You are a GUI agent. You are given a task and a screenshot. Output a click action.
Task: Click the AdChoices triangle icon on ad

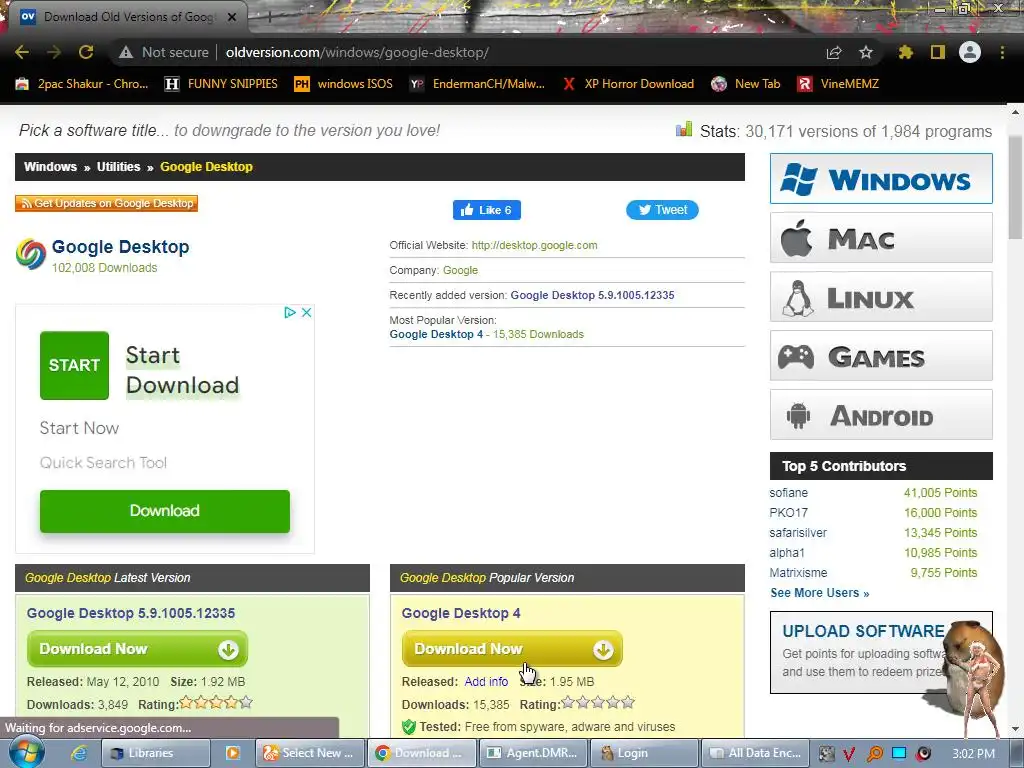click(290, 312)
